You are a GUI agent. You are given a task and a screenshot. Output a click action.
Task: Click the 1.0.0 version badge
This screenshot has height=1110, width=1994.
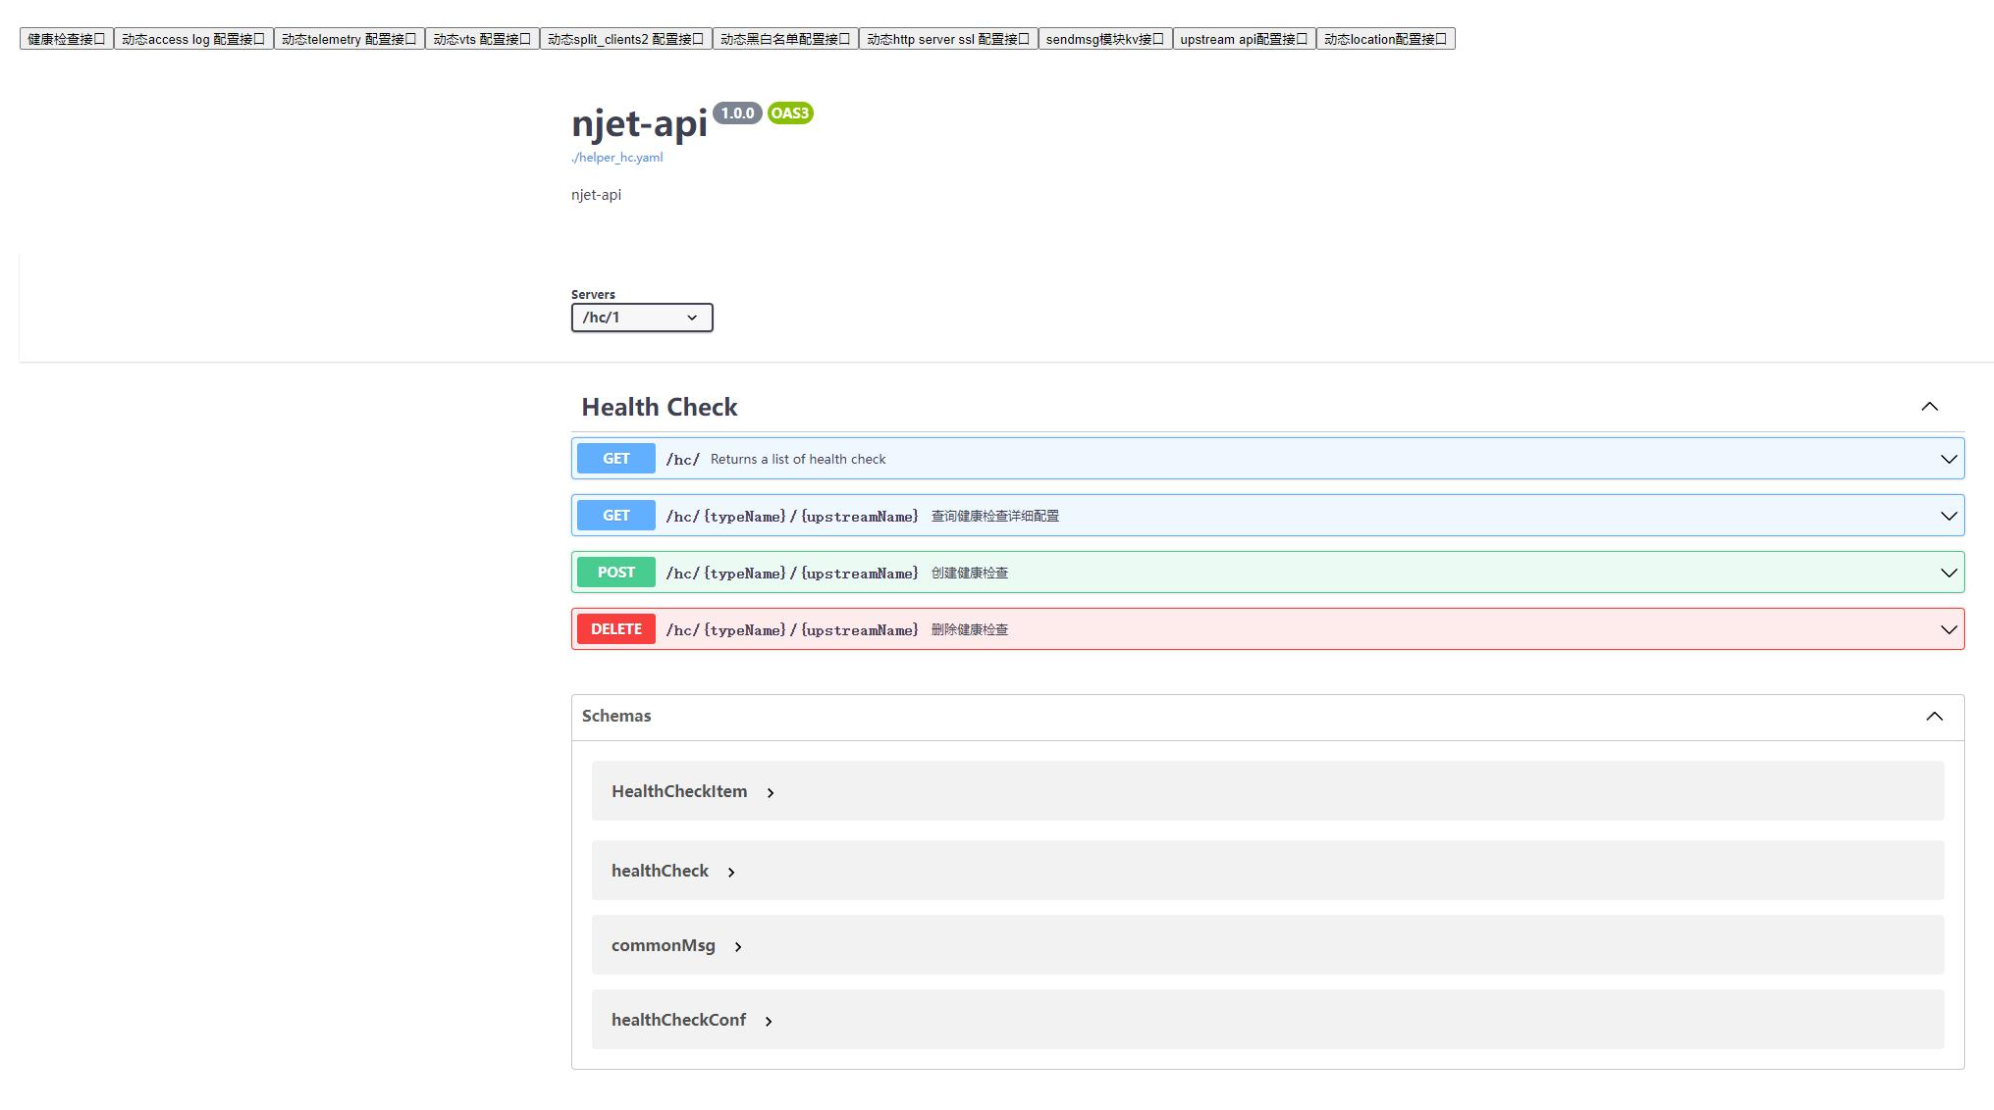(x=737, y=113)
